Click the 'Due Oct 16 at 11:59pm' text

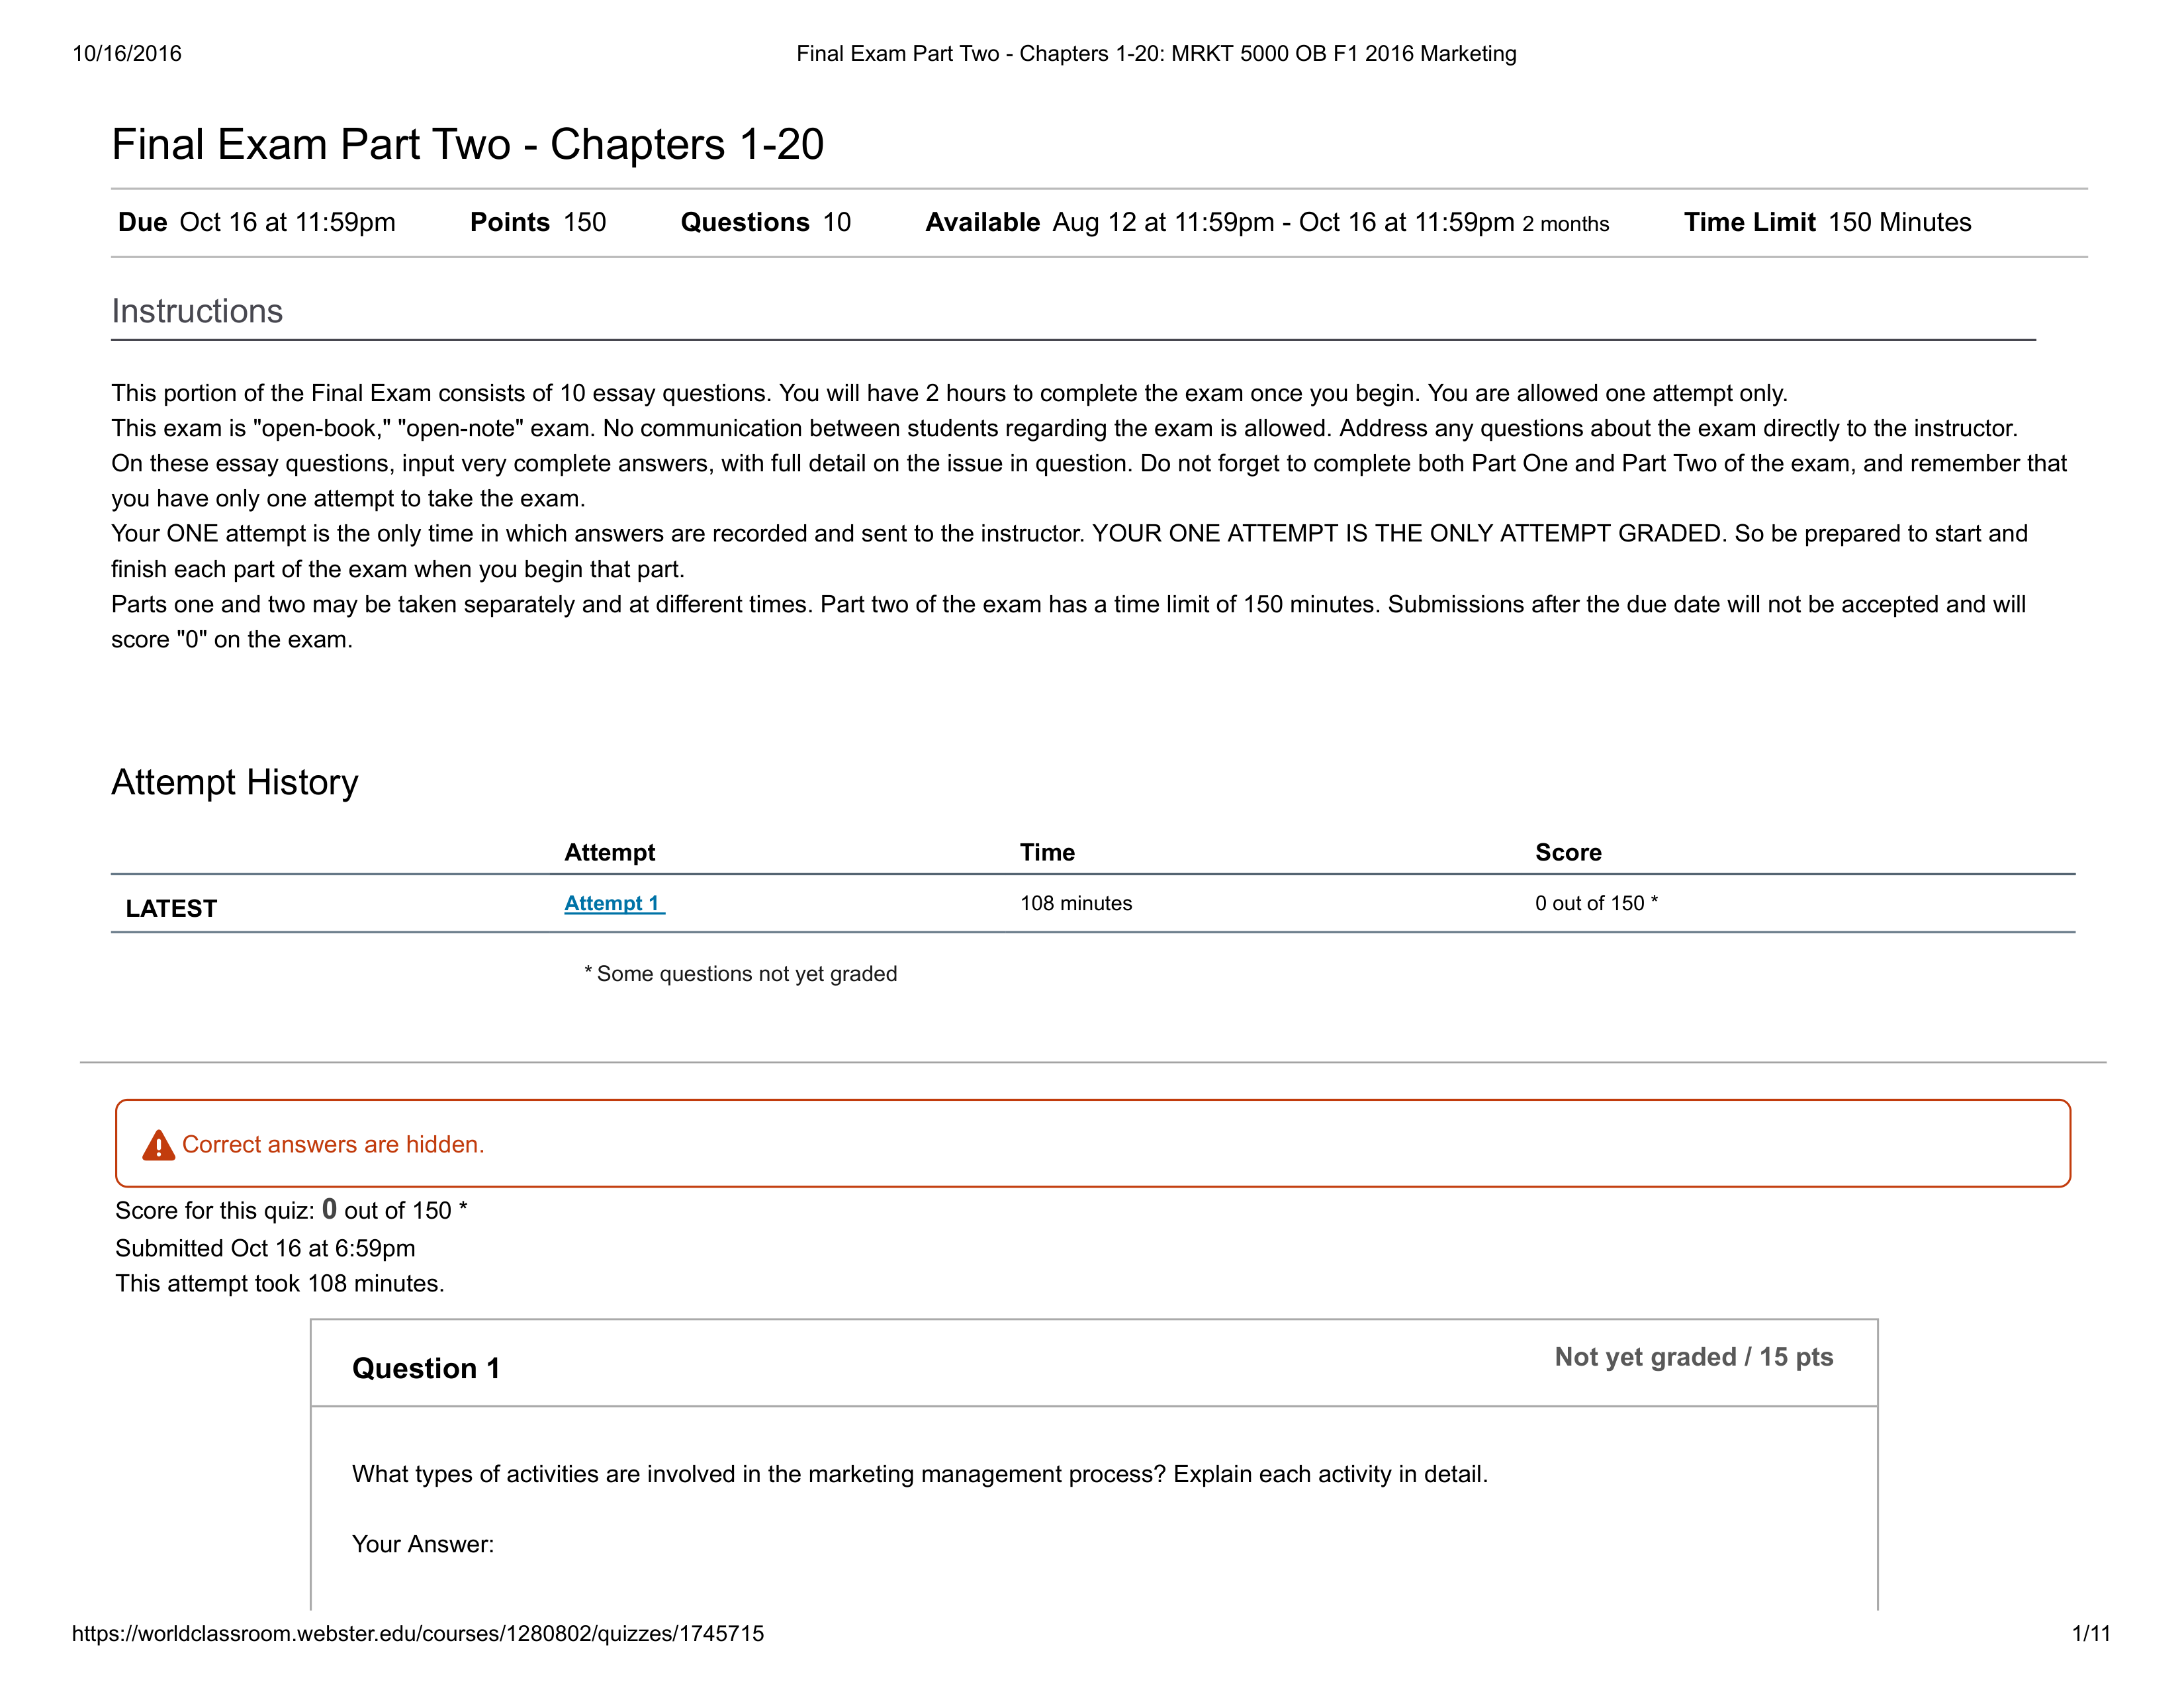point(257,222)
